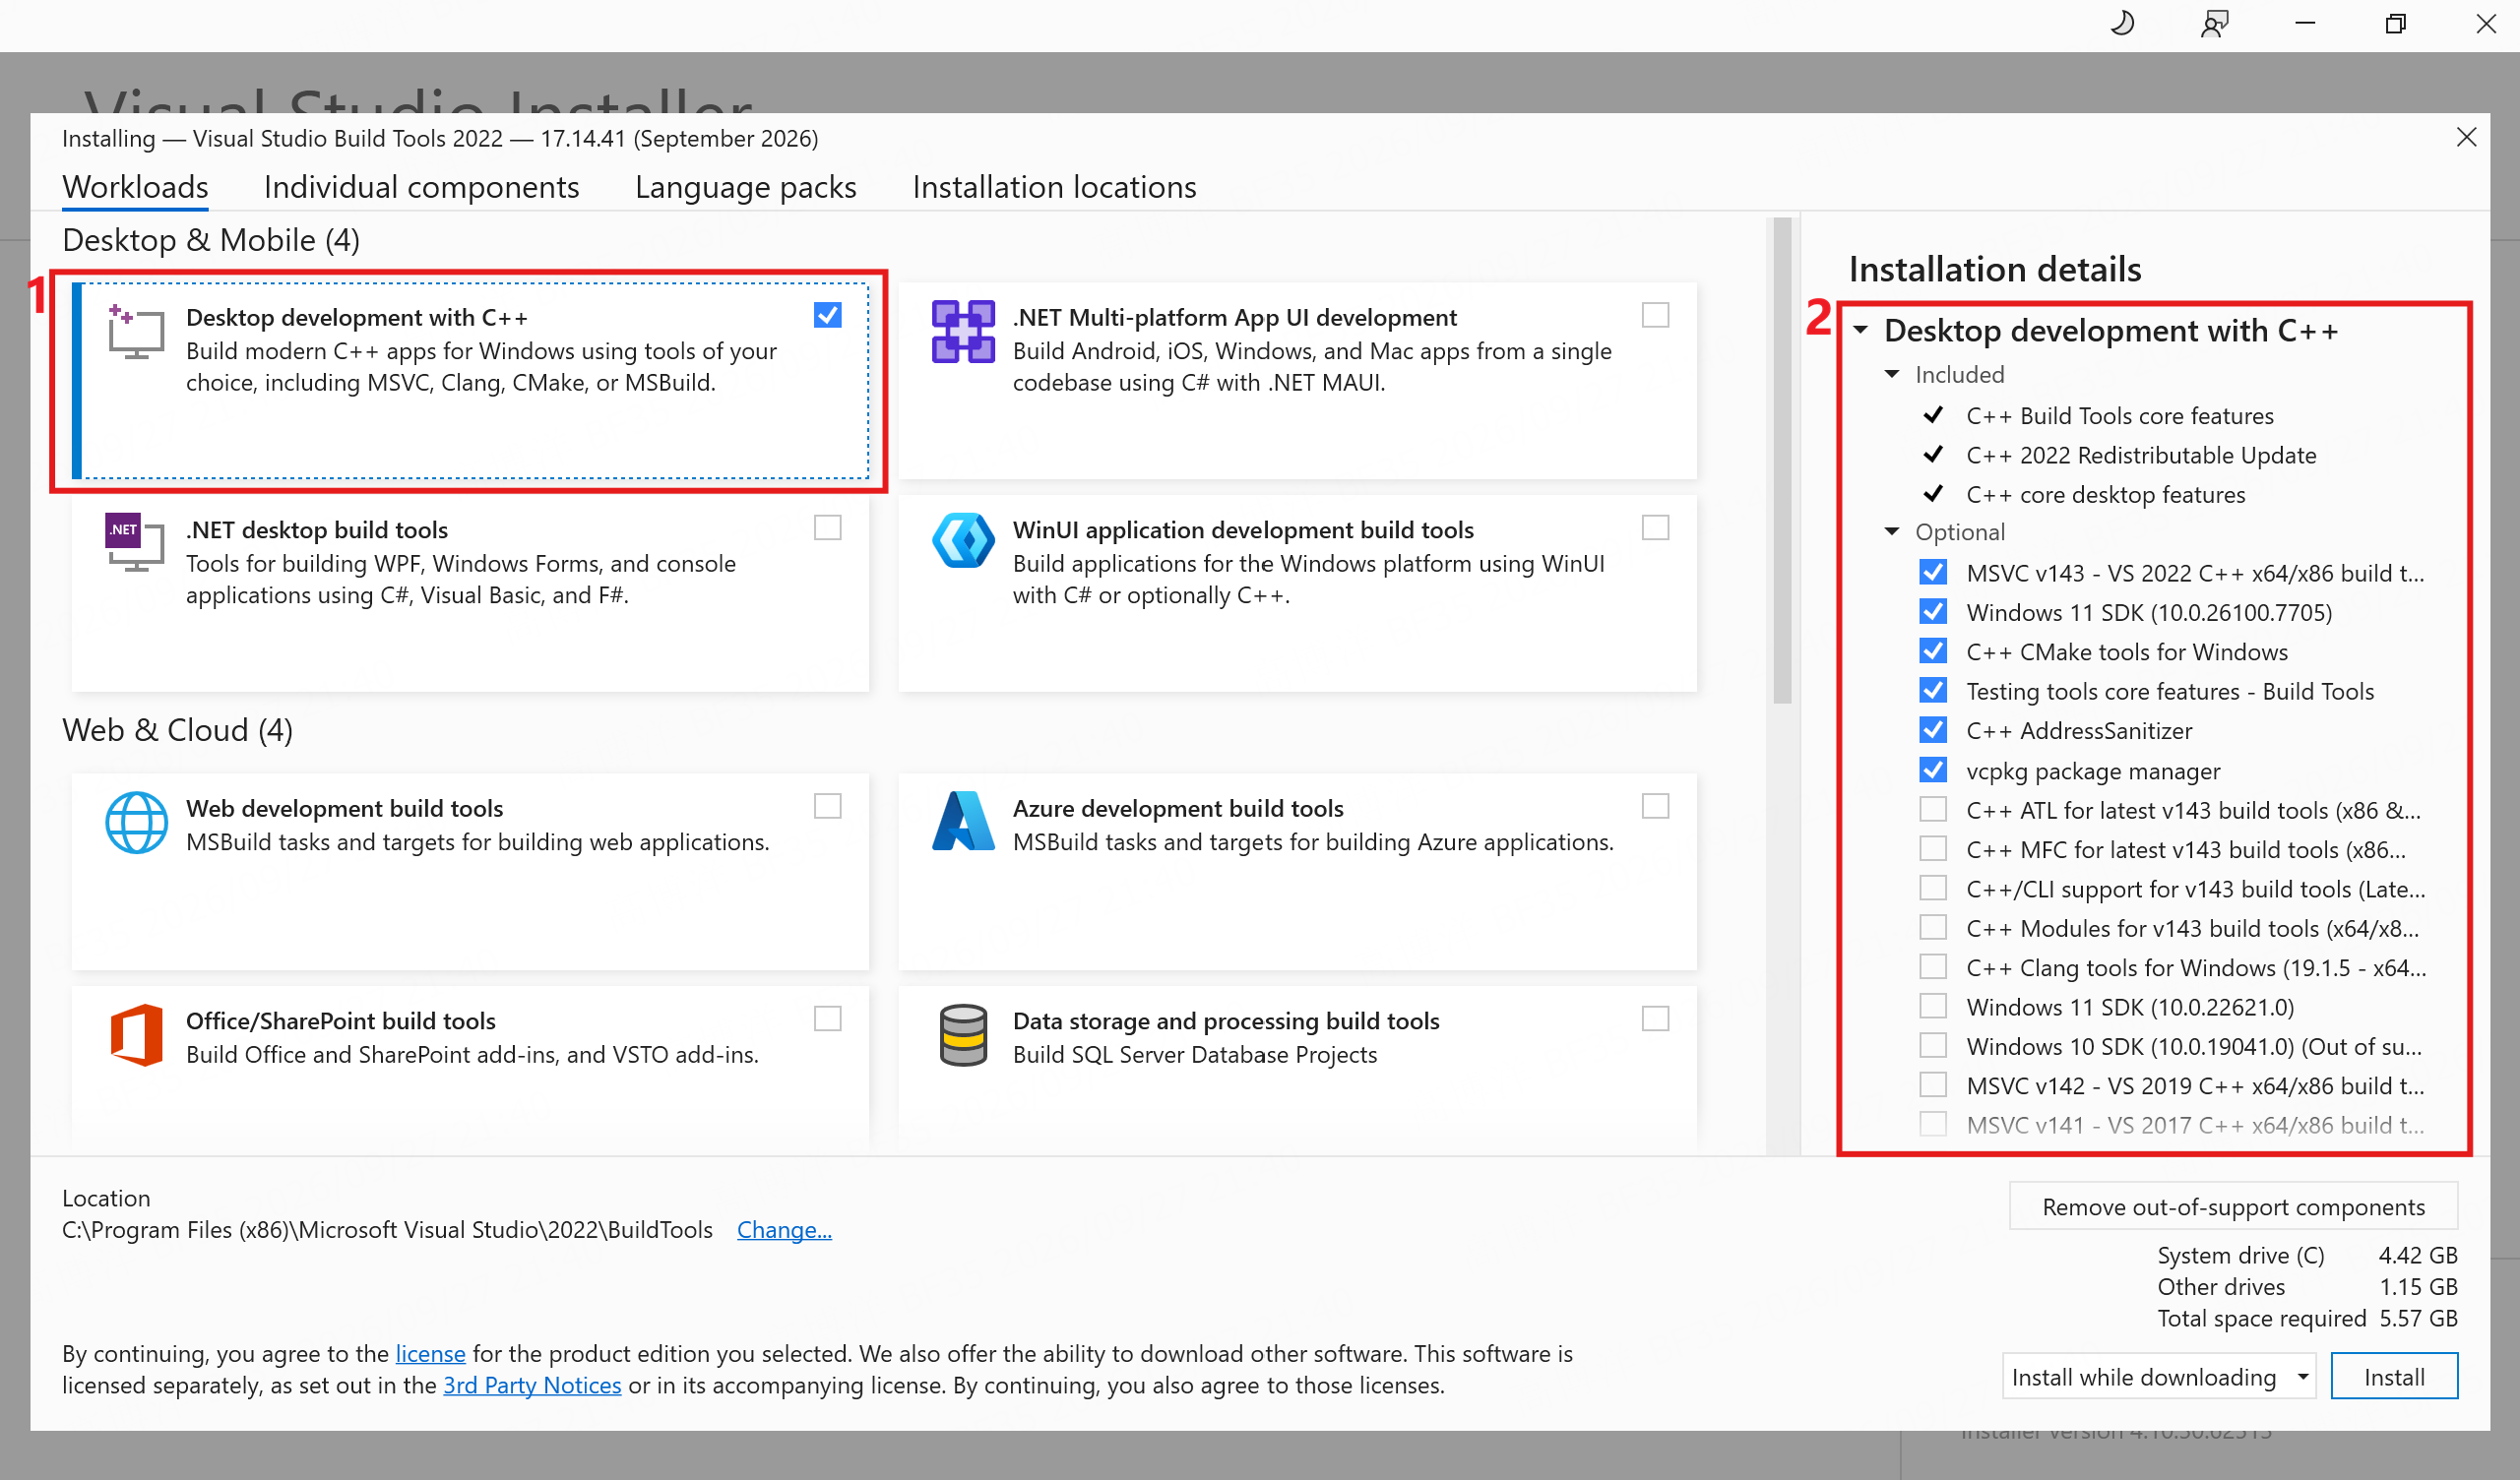Click the Change... location link
The image size is (2520, 1480).
point(784,1230)
